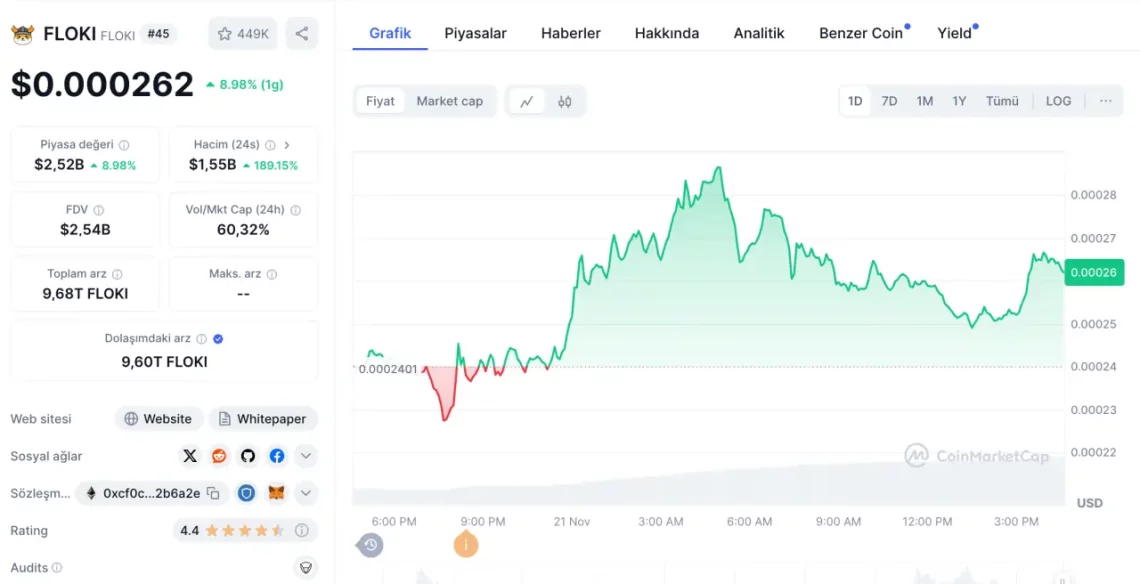Open the Reddit social link
This screenshot has width=1140, height=584.
(x=218, y=456)
